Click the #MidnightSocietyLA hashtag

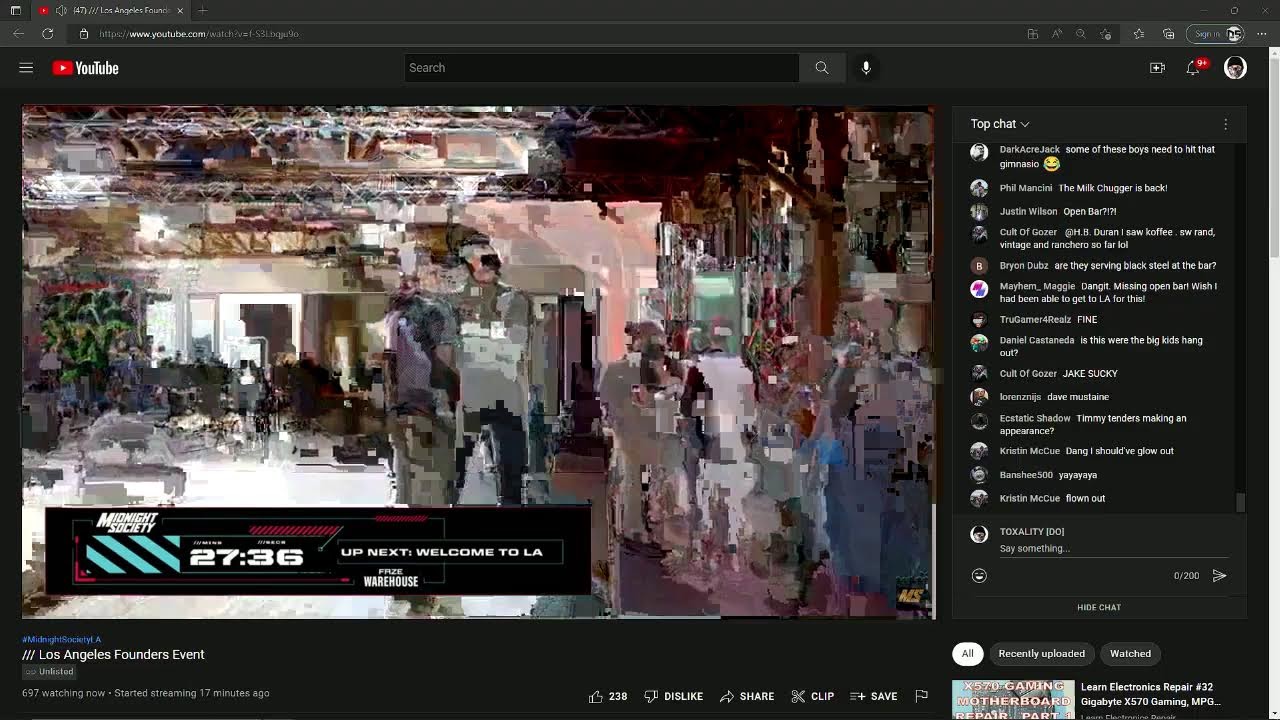tap(62, 639)
